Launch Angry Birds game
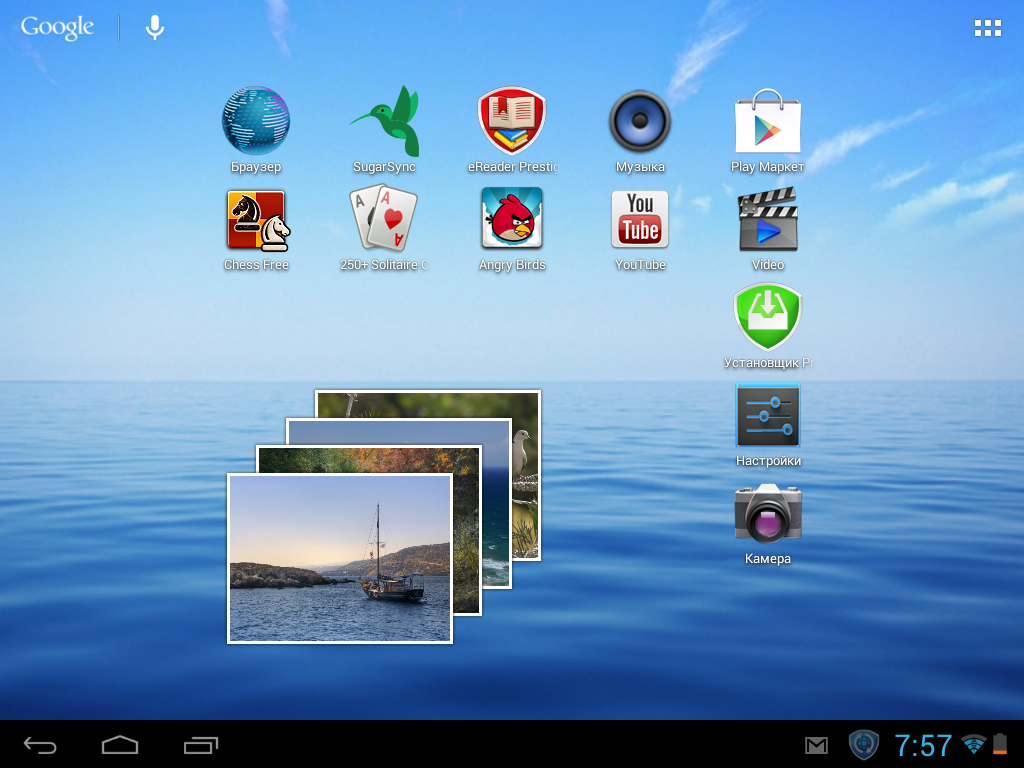The width and height of the screenshot is (1024, 768). click(x=512, y=218)
